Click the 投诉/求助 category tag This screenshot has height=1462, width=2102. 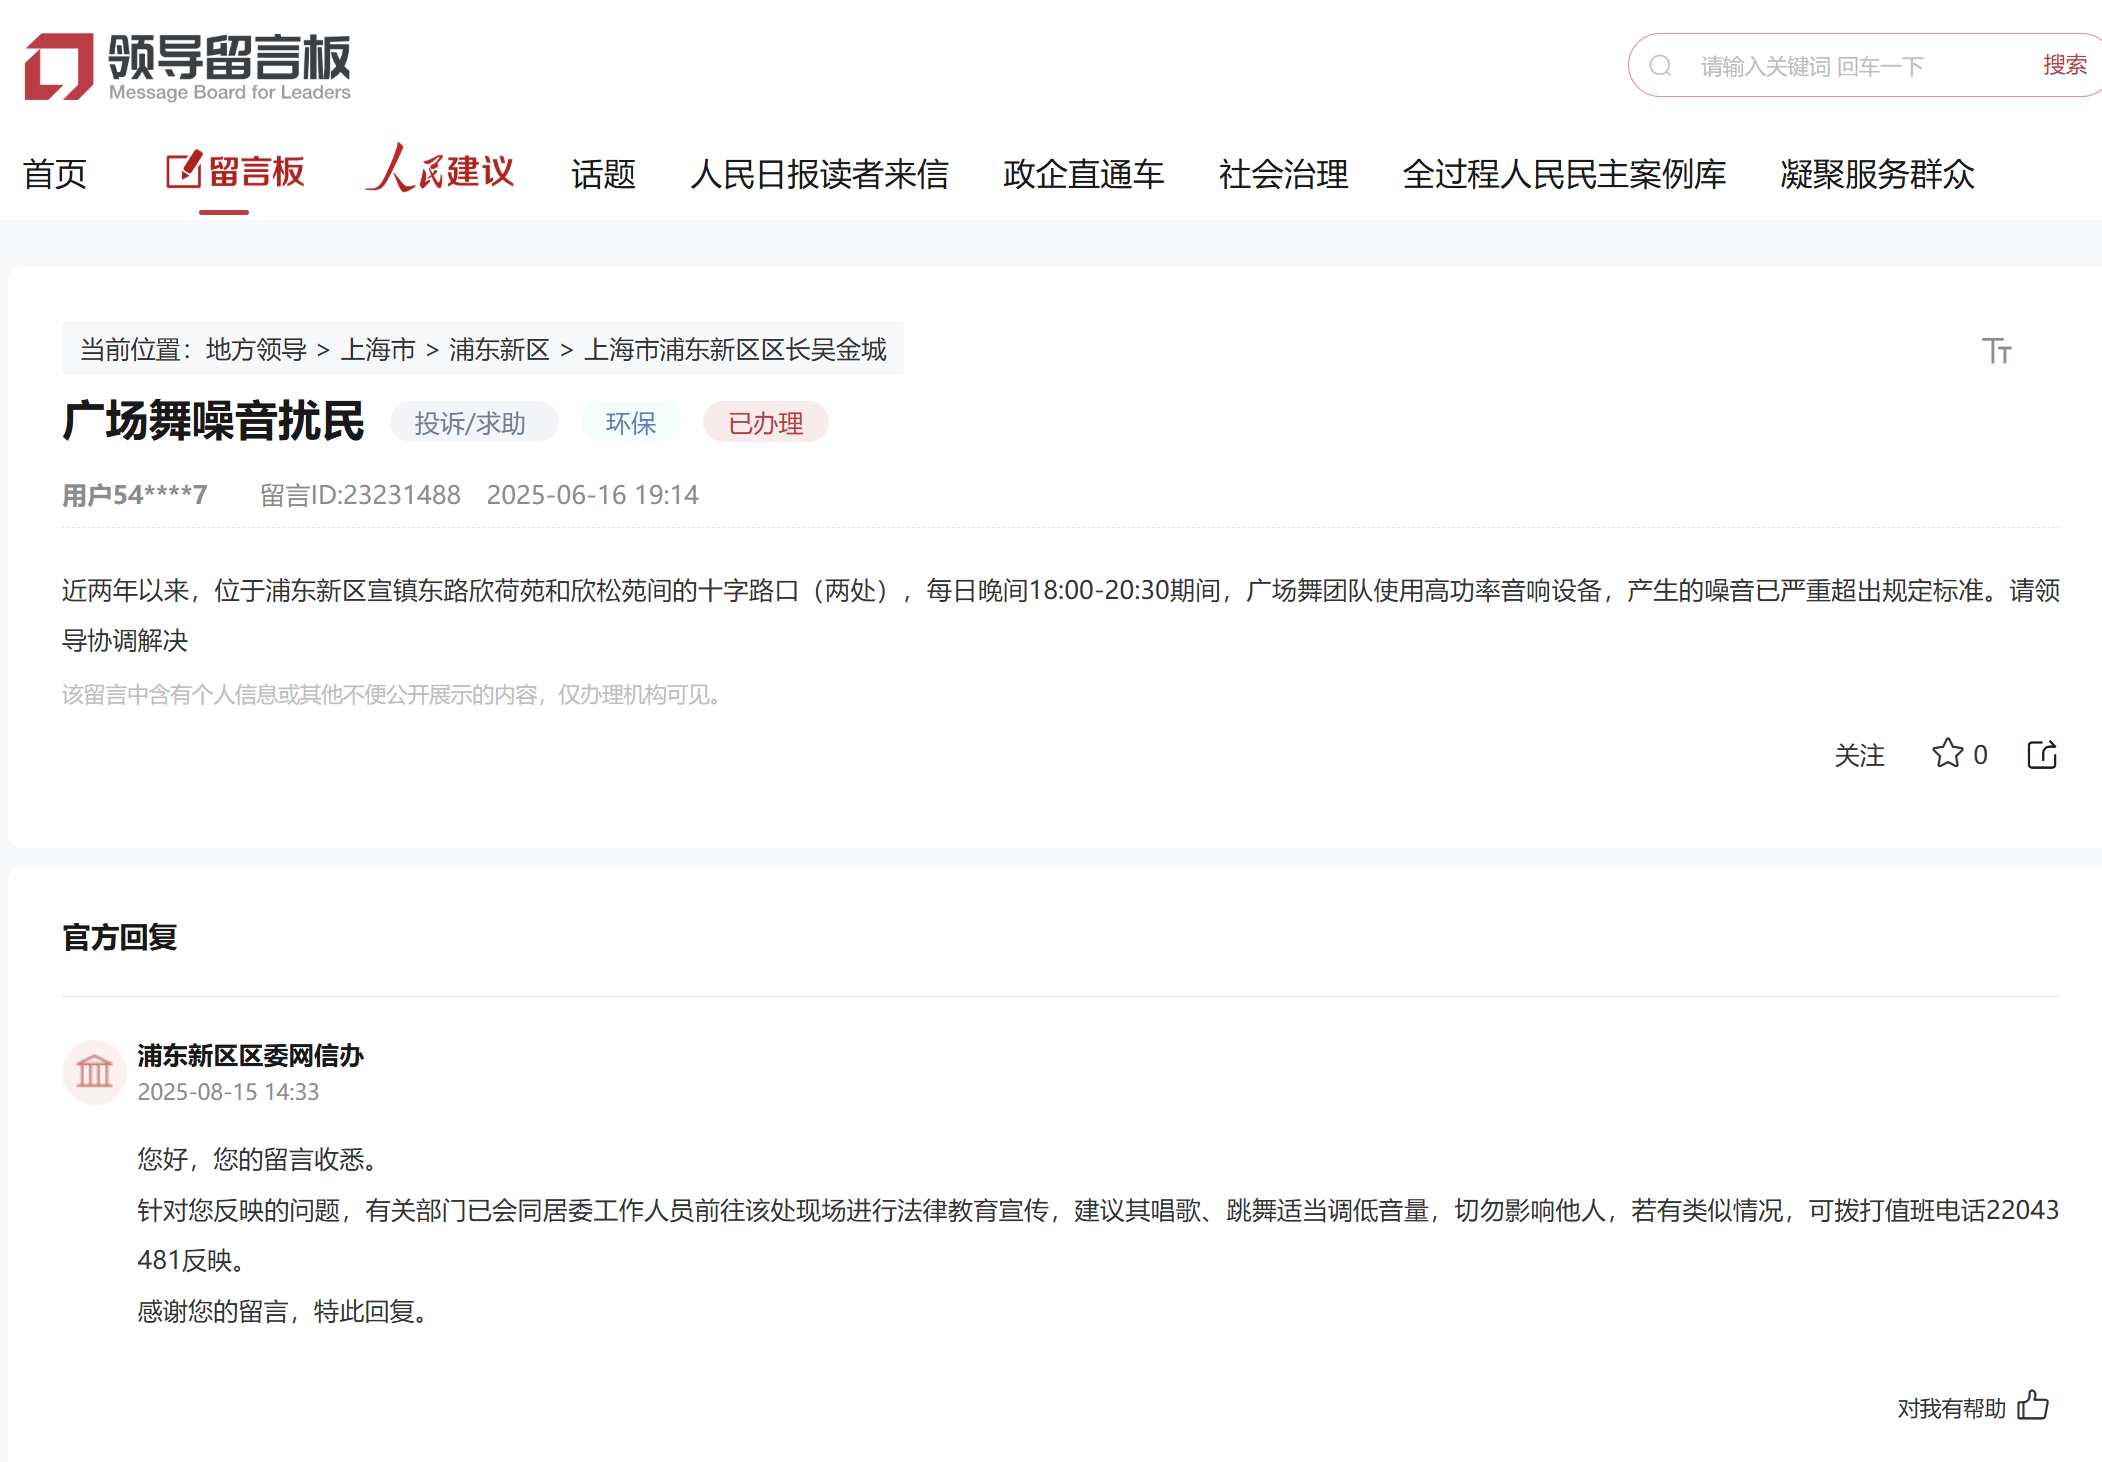coord(470,423)
